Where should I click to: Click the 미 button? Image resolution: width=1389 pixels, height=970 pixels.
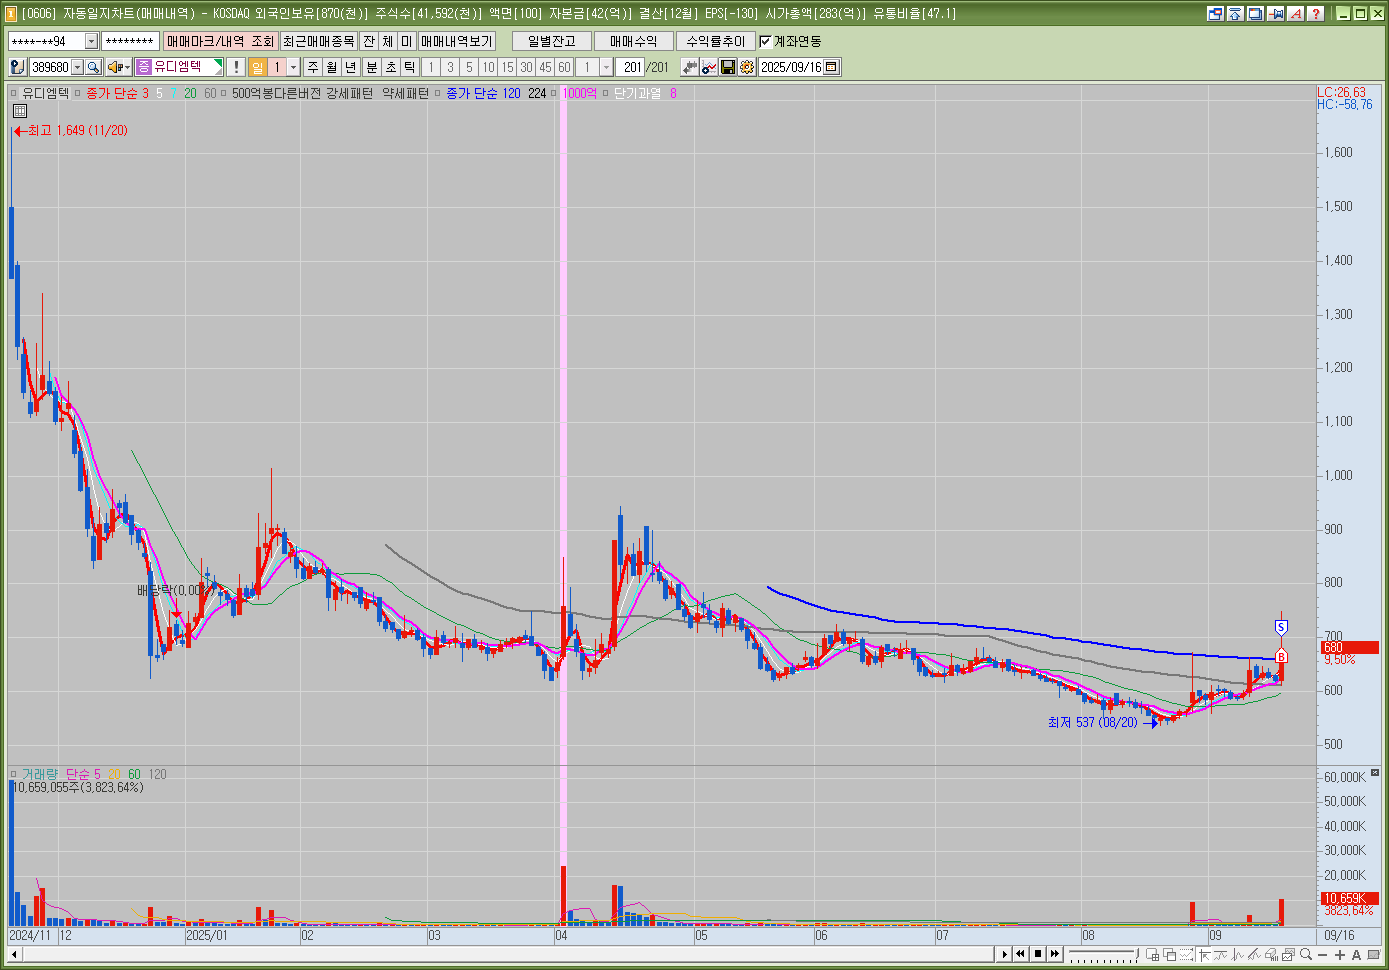coord(407,41)
